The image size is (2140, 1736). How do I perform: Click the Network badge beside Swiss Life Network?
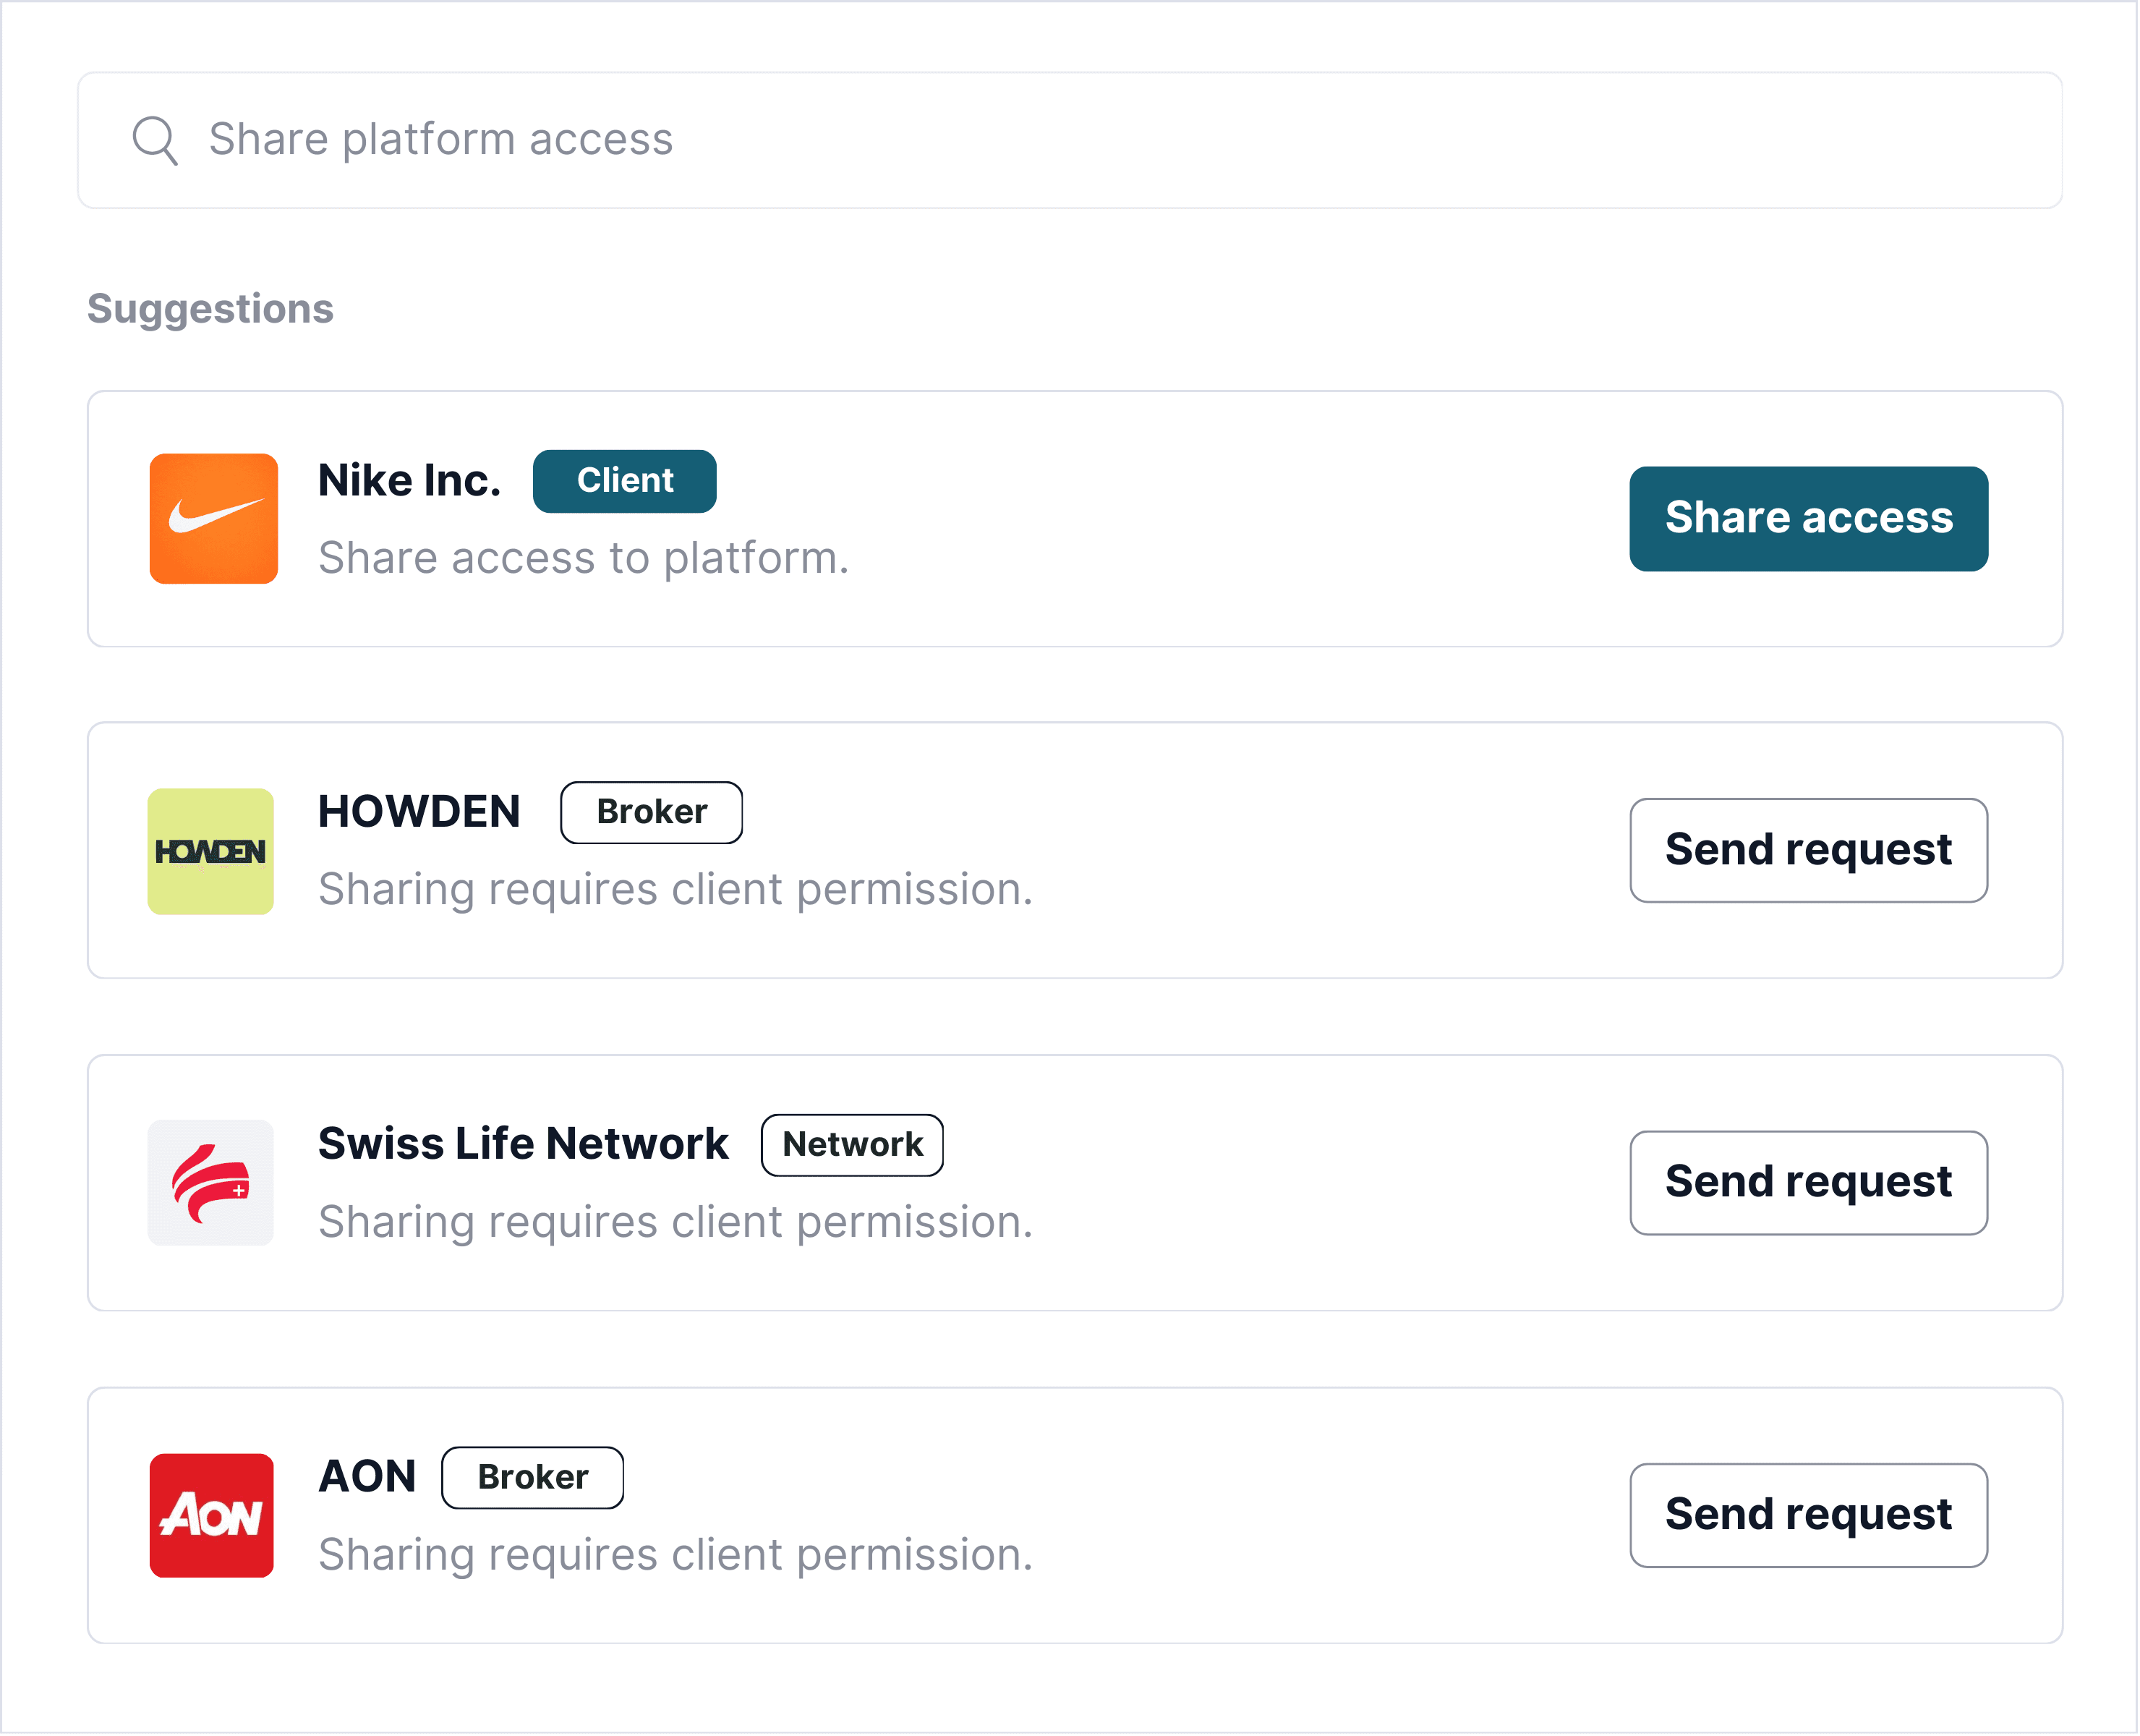(851, 1145)
